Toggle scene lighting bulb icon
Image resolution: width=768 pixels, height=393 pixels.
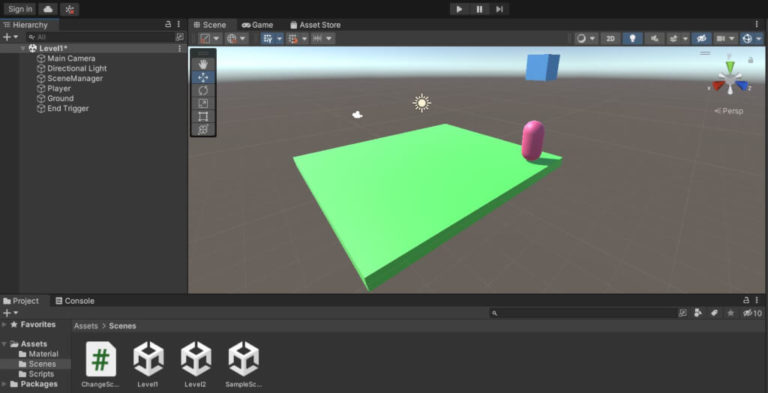(632, 39)
